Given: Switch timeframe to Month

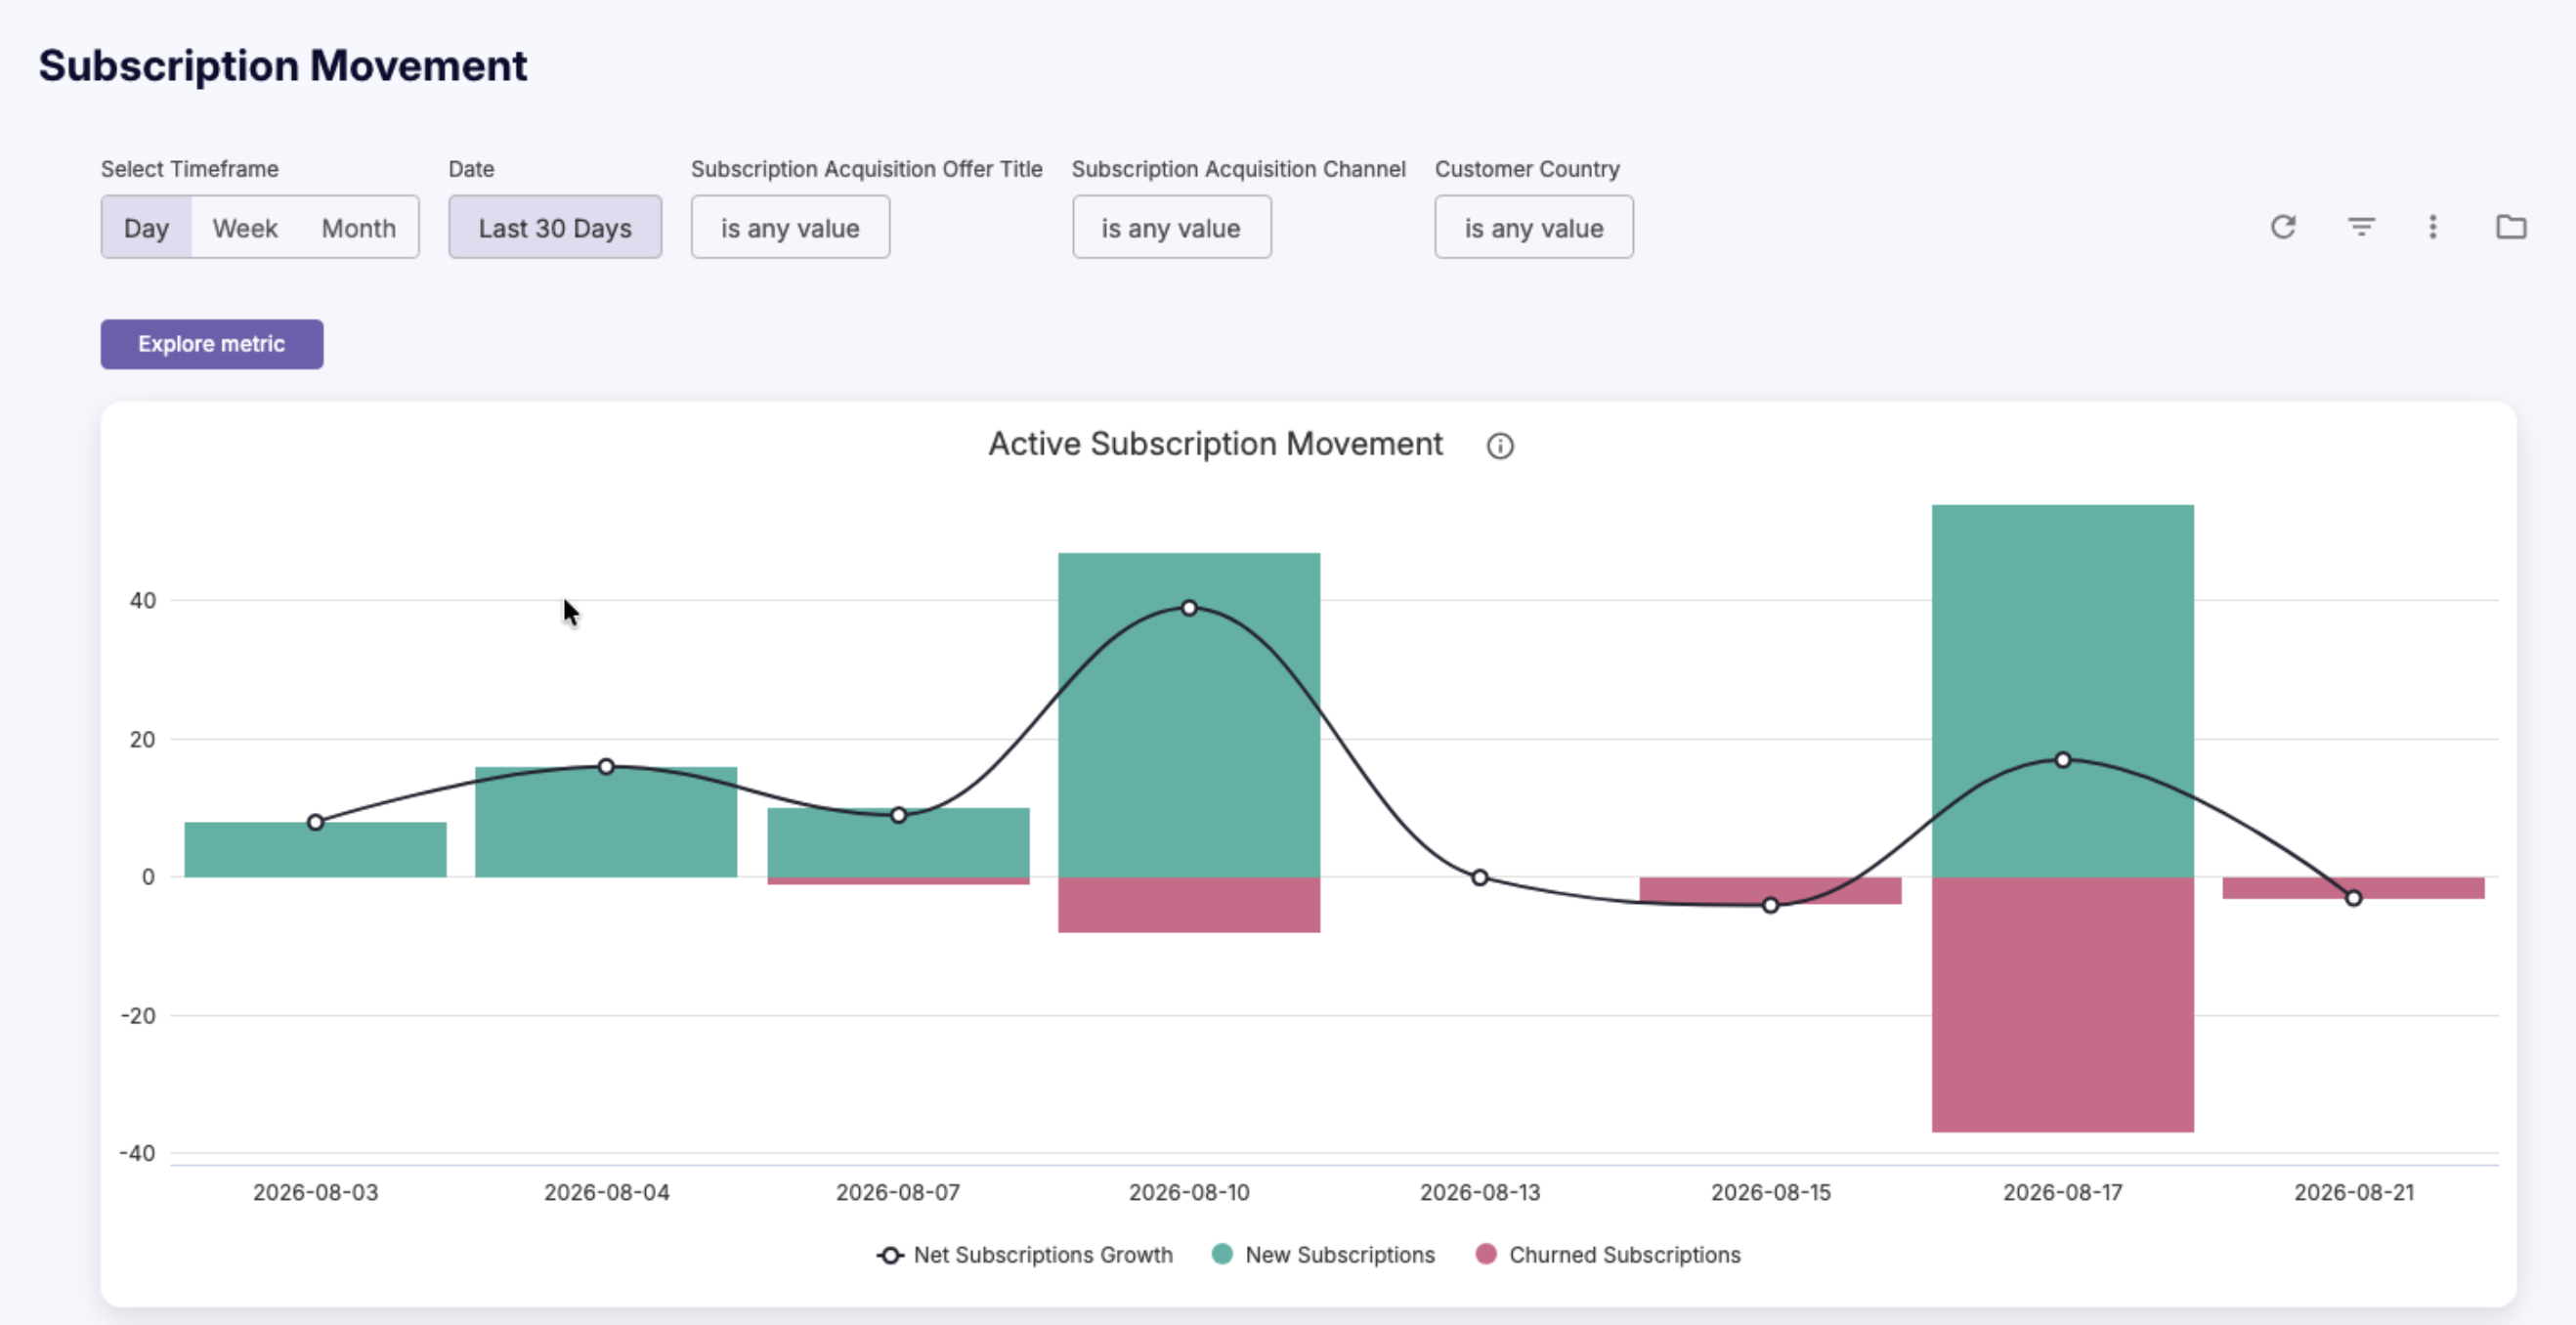Looking at the screenshot, I should [358, 228].
